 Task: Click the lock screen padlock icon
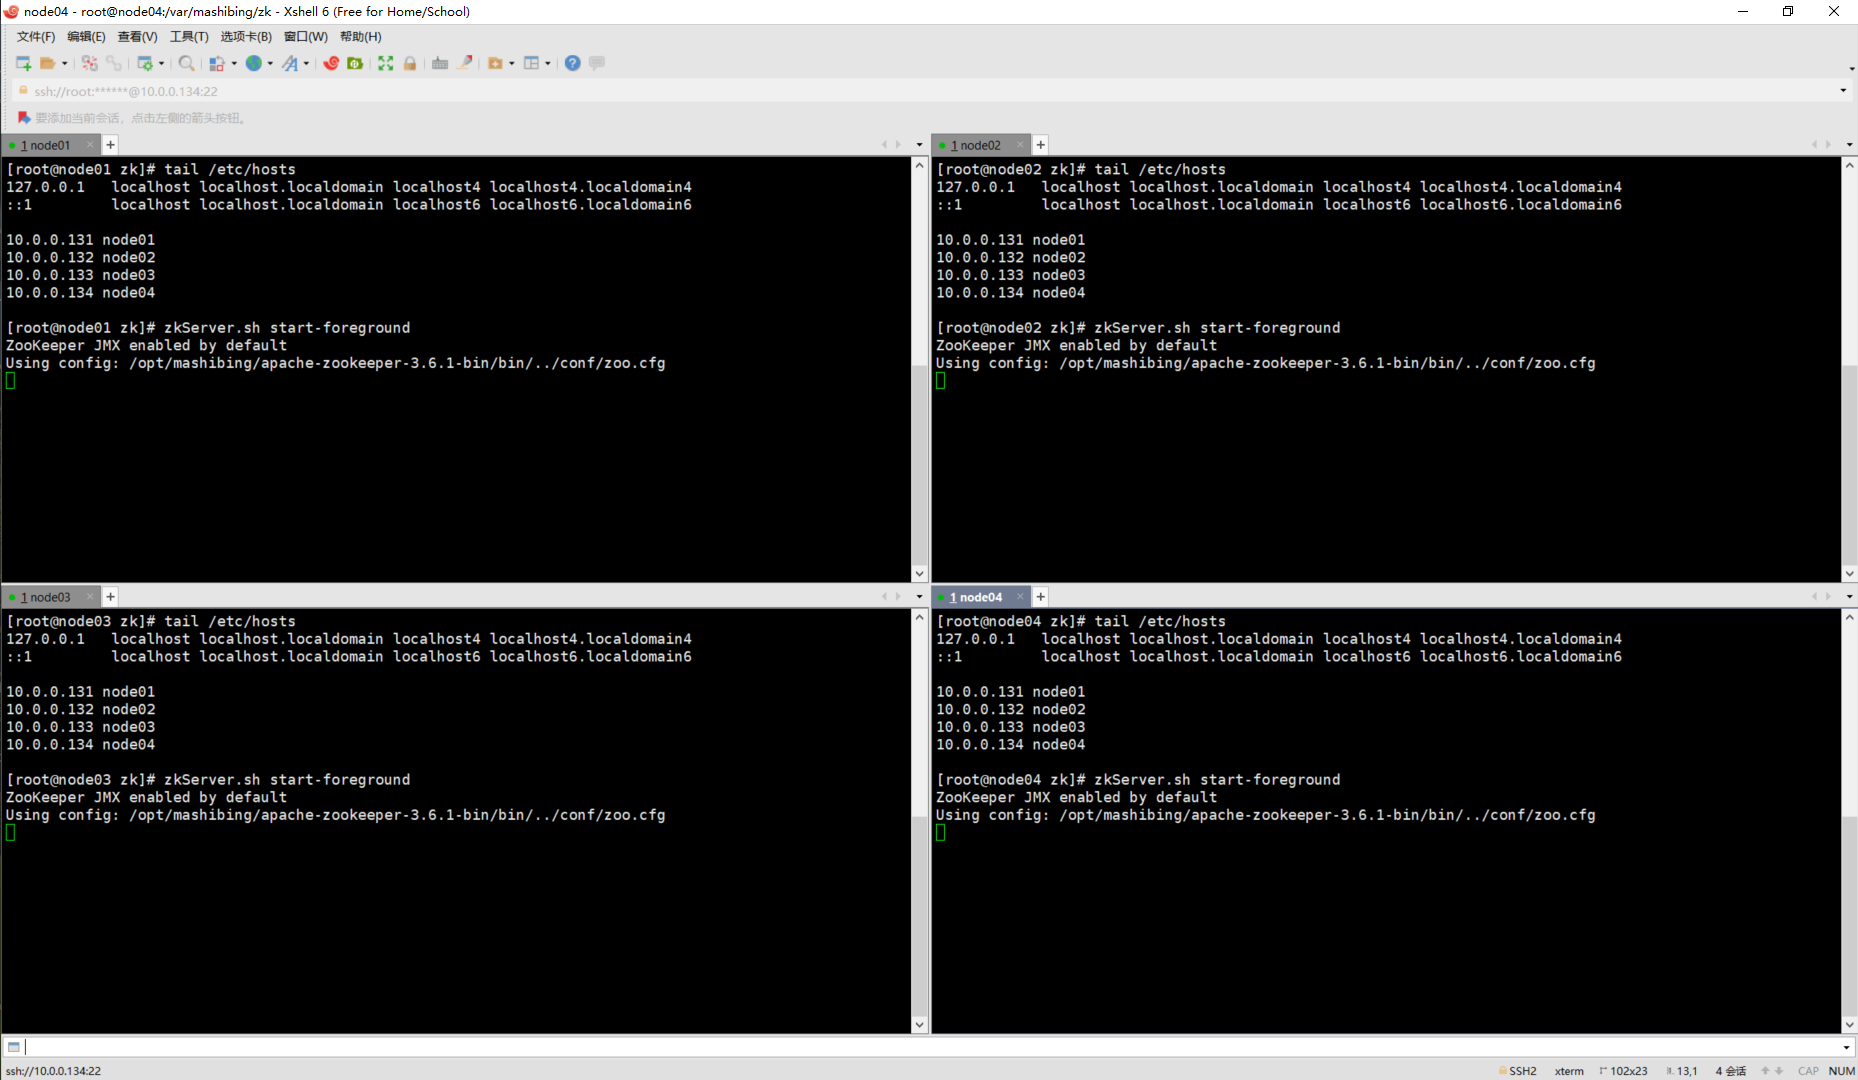tap(410, 63)
